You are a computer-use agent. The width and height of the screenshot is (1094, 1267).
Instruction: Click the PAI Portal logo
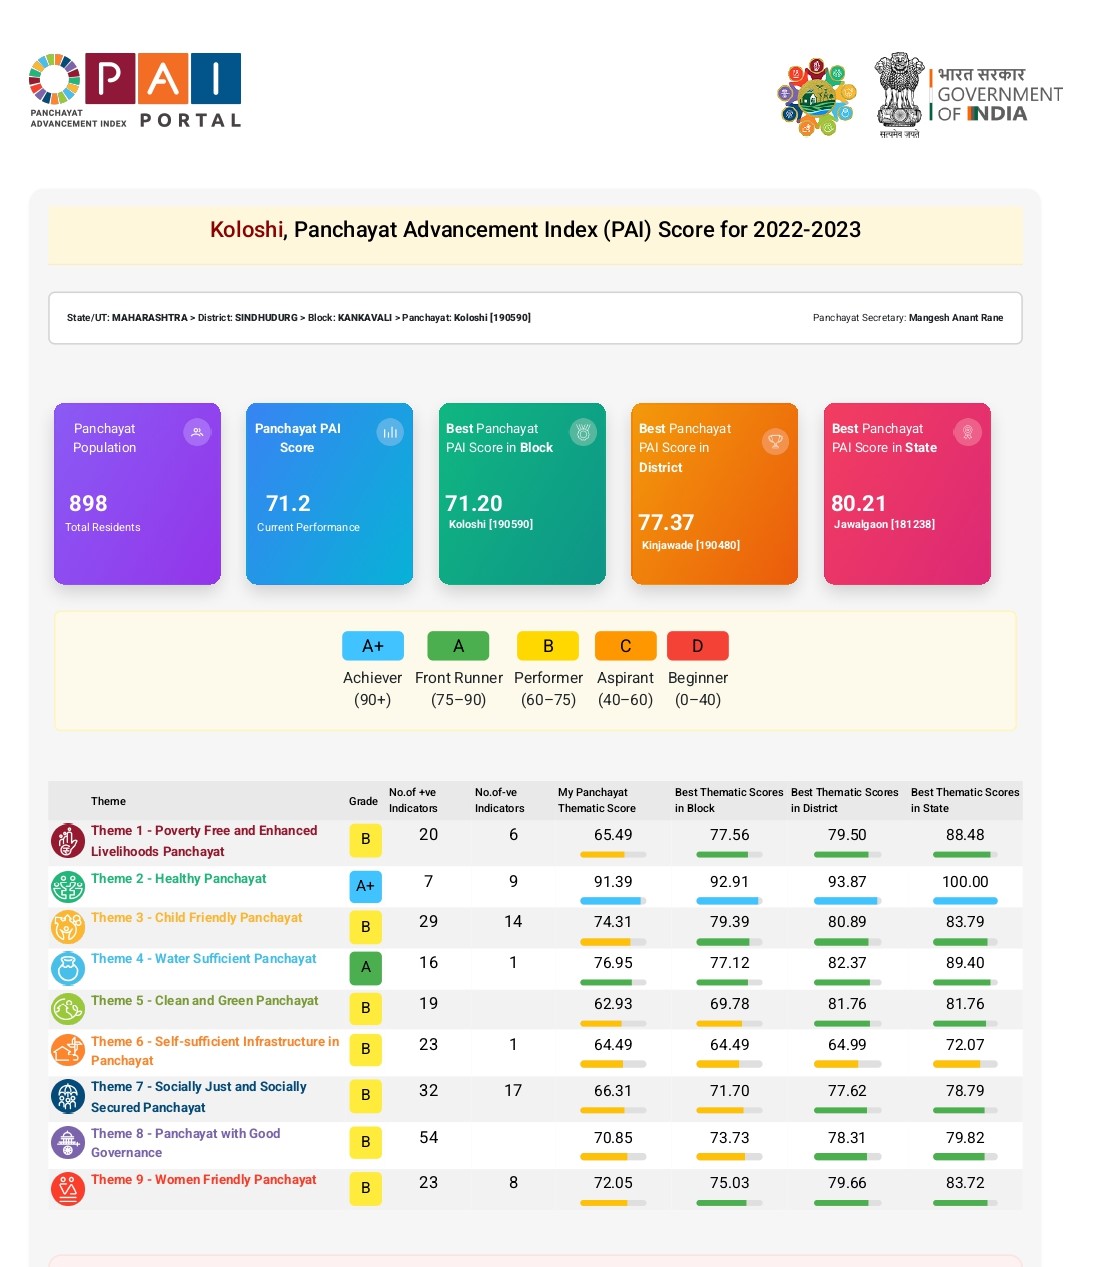click(135, 91)
